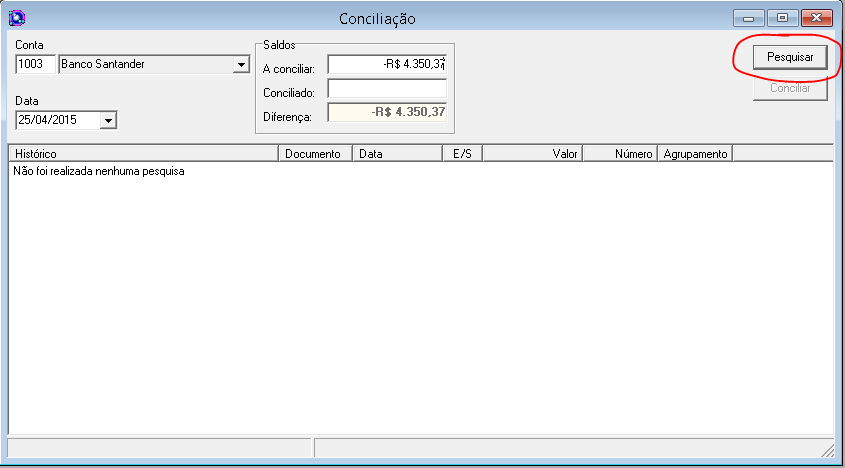Close the Conciliação window

[817, 18]
